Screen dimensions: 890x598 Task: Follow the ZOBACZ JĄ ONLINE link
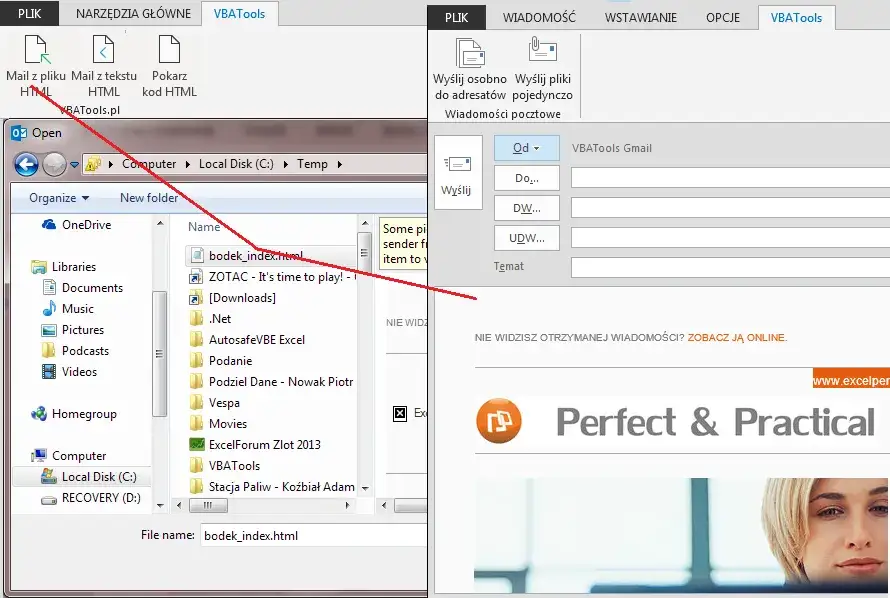click(x=737, y=338)
